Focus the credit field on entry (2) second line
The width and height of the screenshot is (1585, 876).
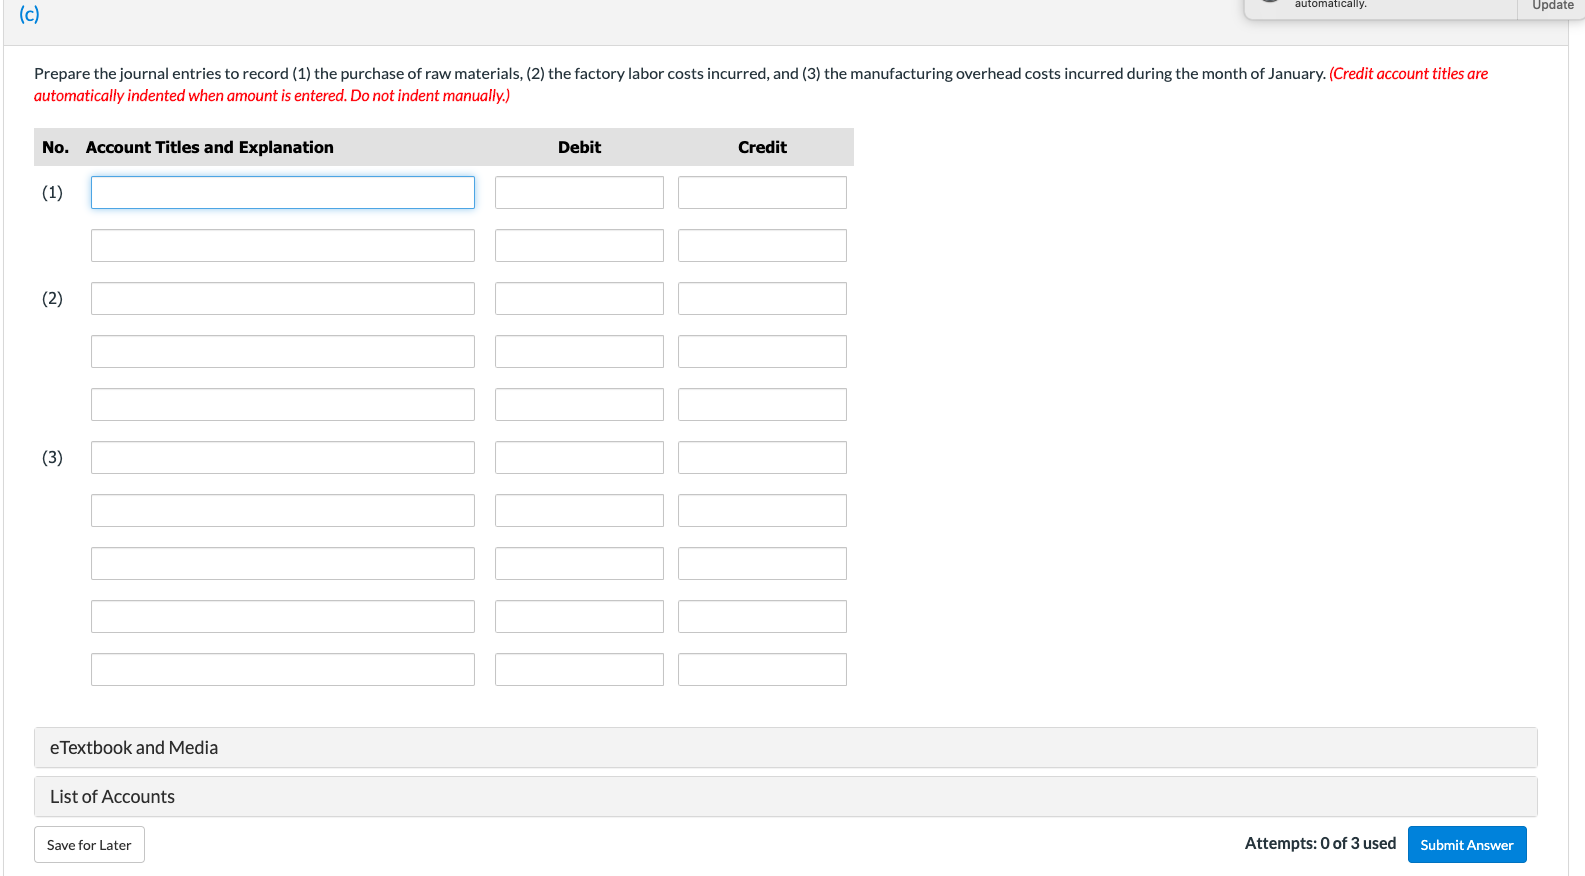tap(762, 352)
